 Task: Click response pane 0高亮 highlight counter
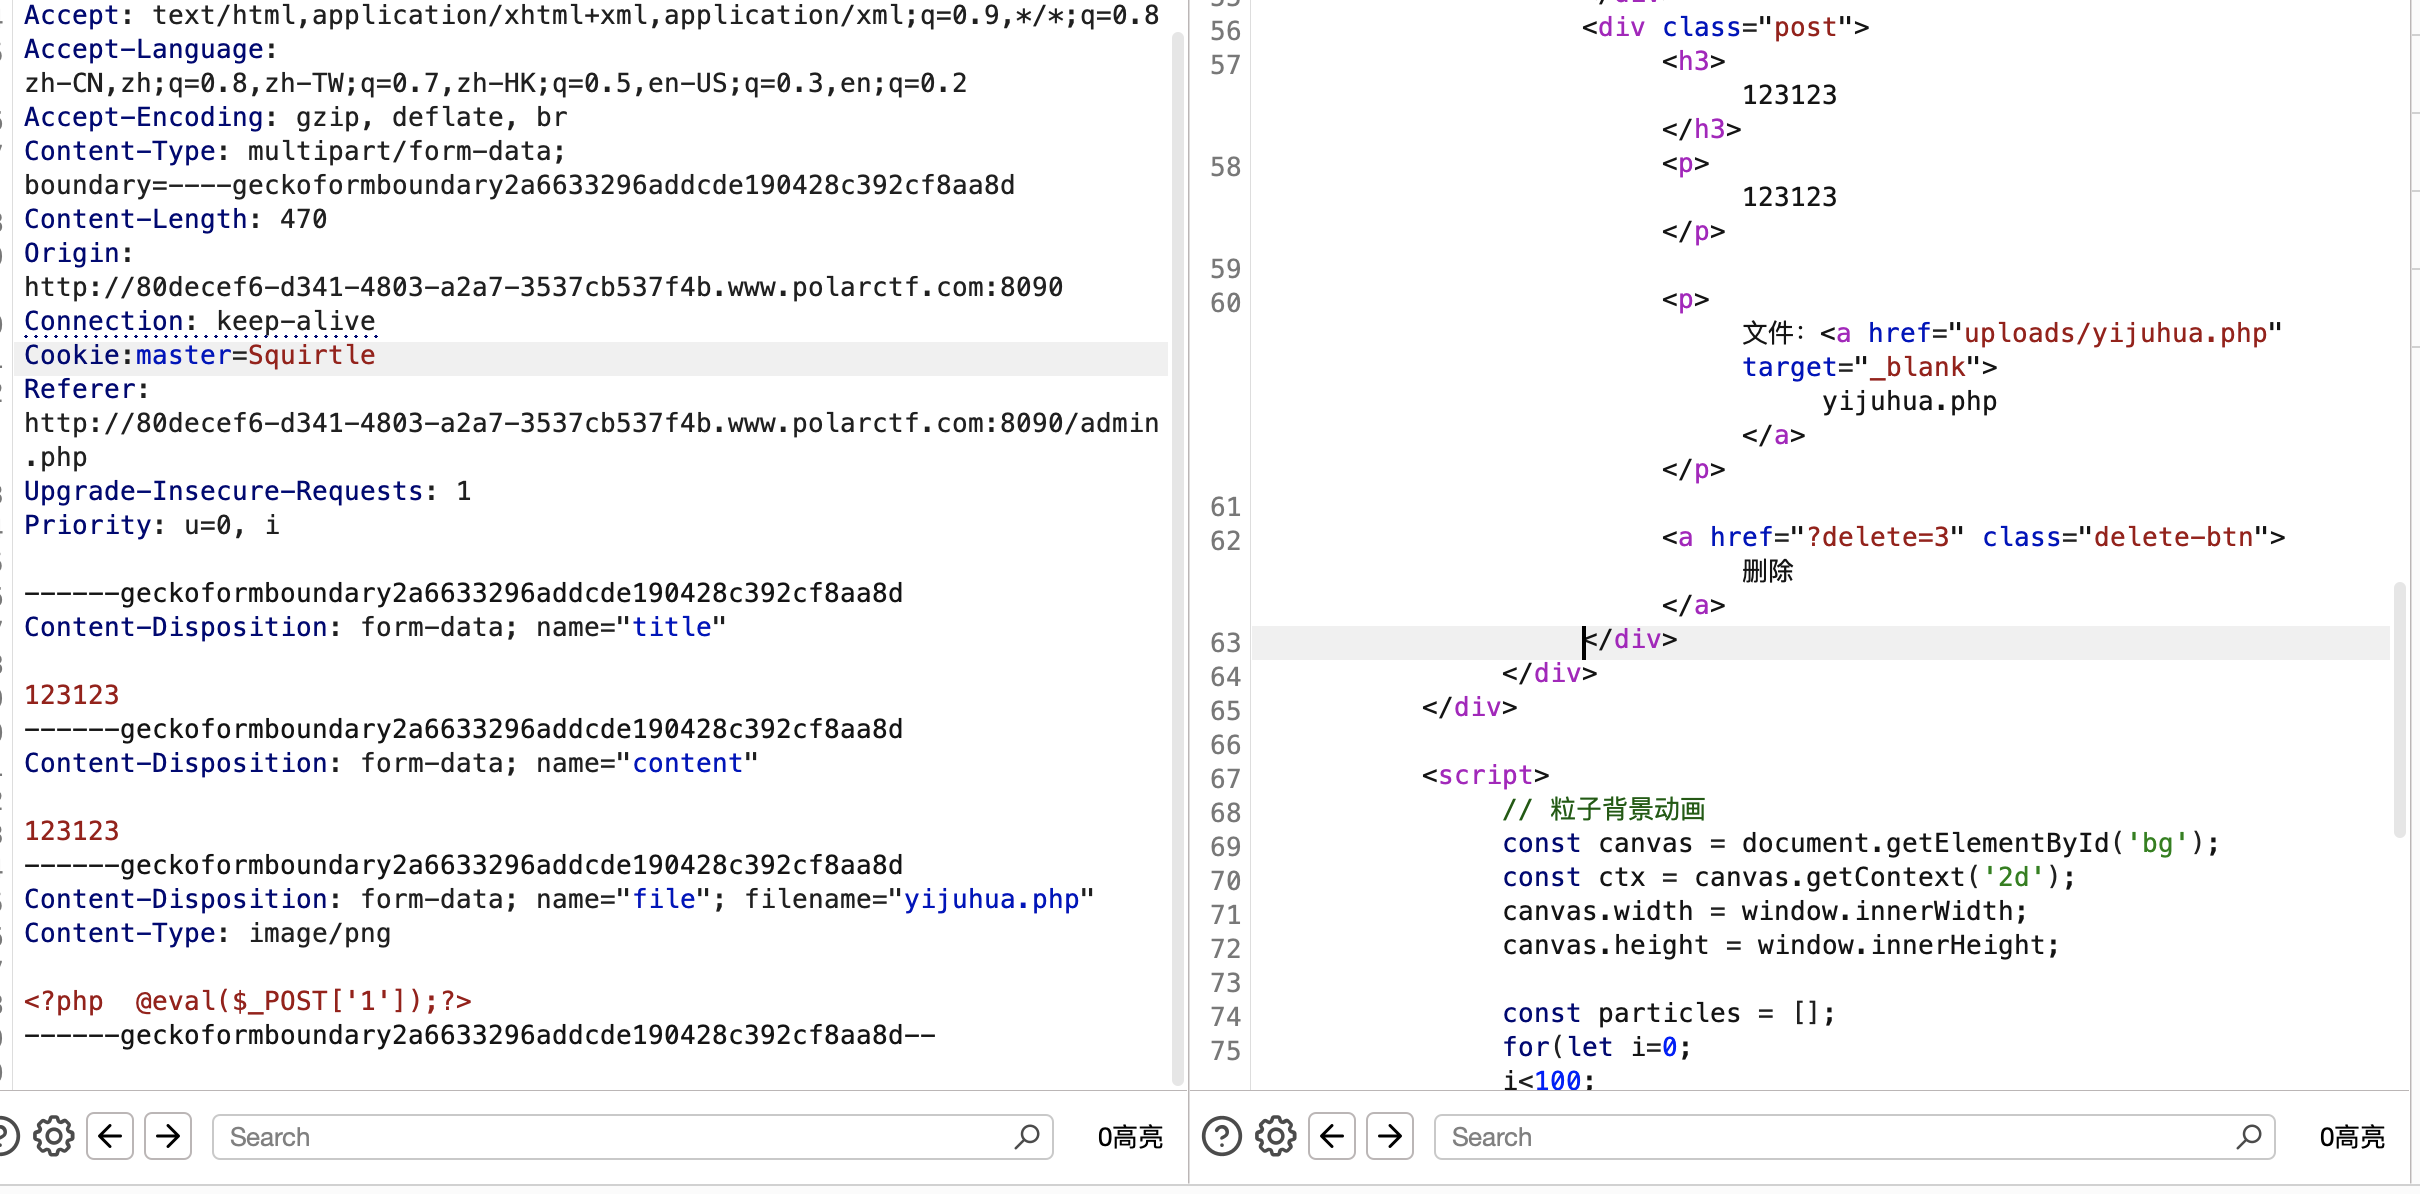point(2352,1137)
